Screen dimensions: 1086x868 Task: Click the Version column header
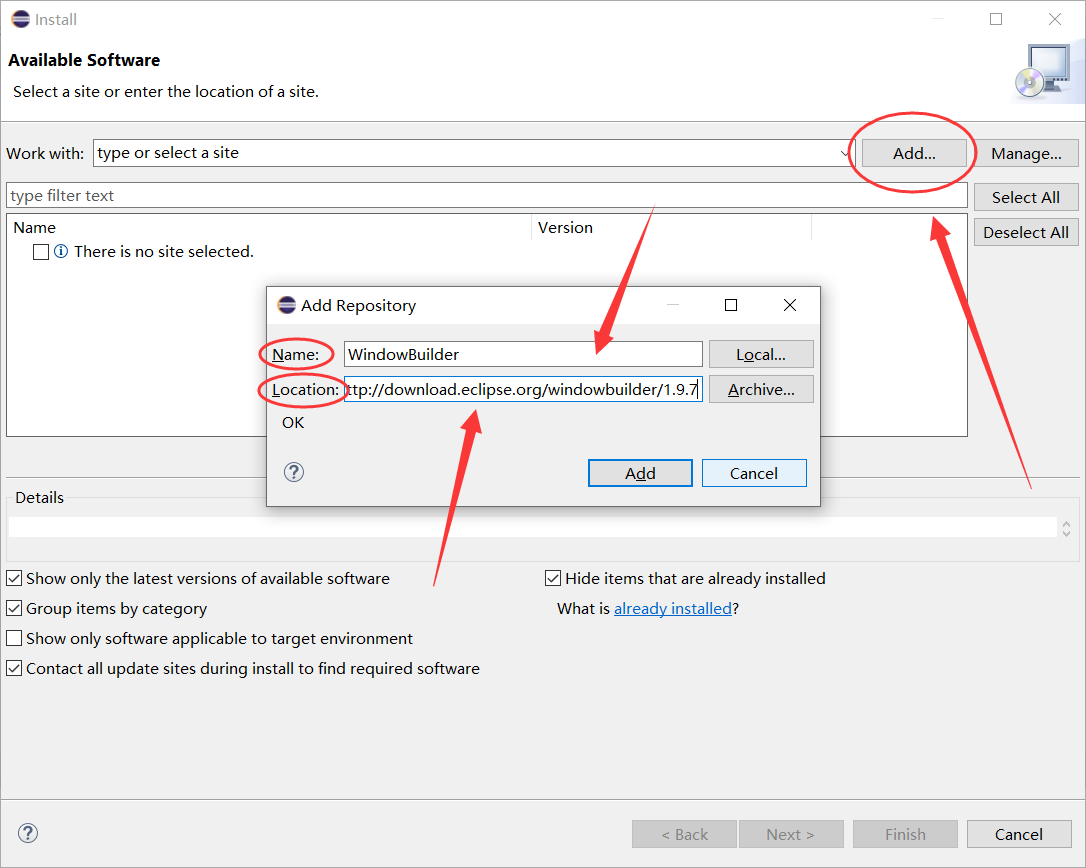tap(671, 228)
